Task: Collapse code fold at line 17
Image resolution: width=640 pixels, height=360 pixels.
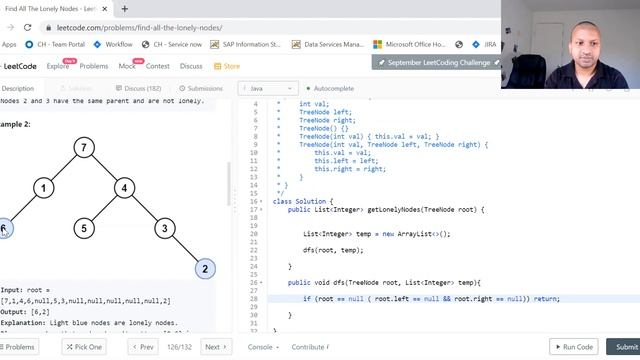Action: (x=261, y=210)
